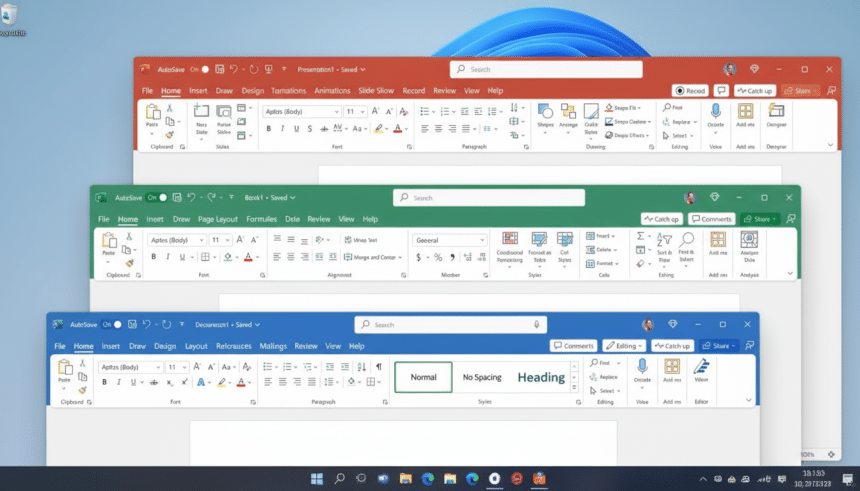Open the Formulas tab in Excel
Image resolution: width=860 pixels, height=491 pixels.
[261, 219]
